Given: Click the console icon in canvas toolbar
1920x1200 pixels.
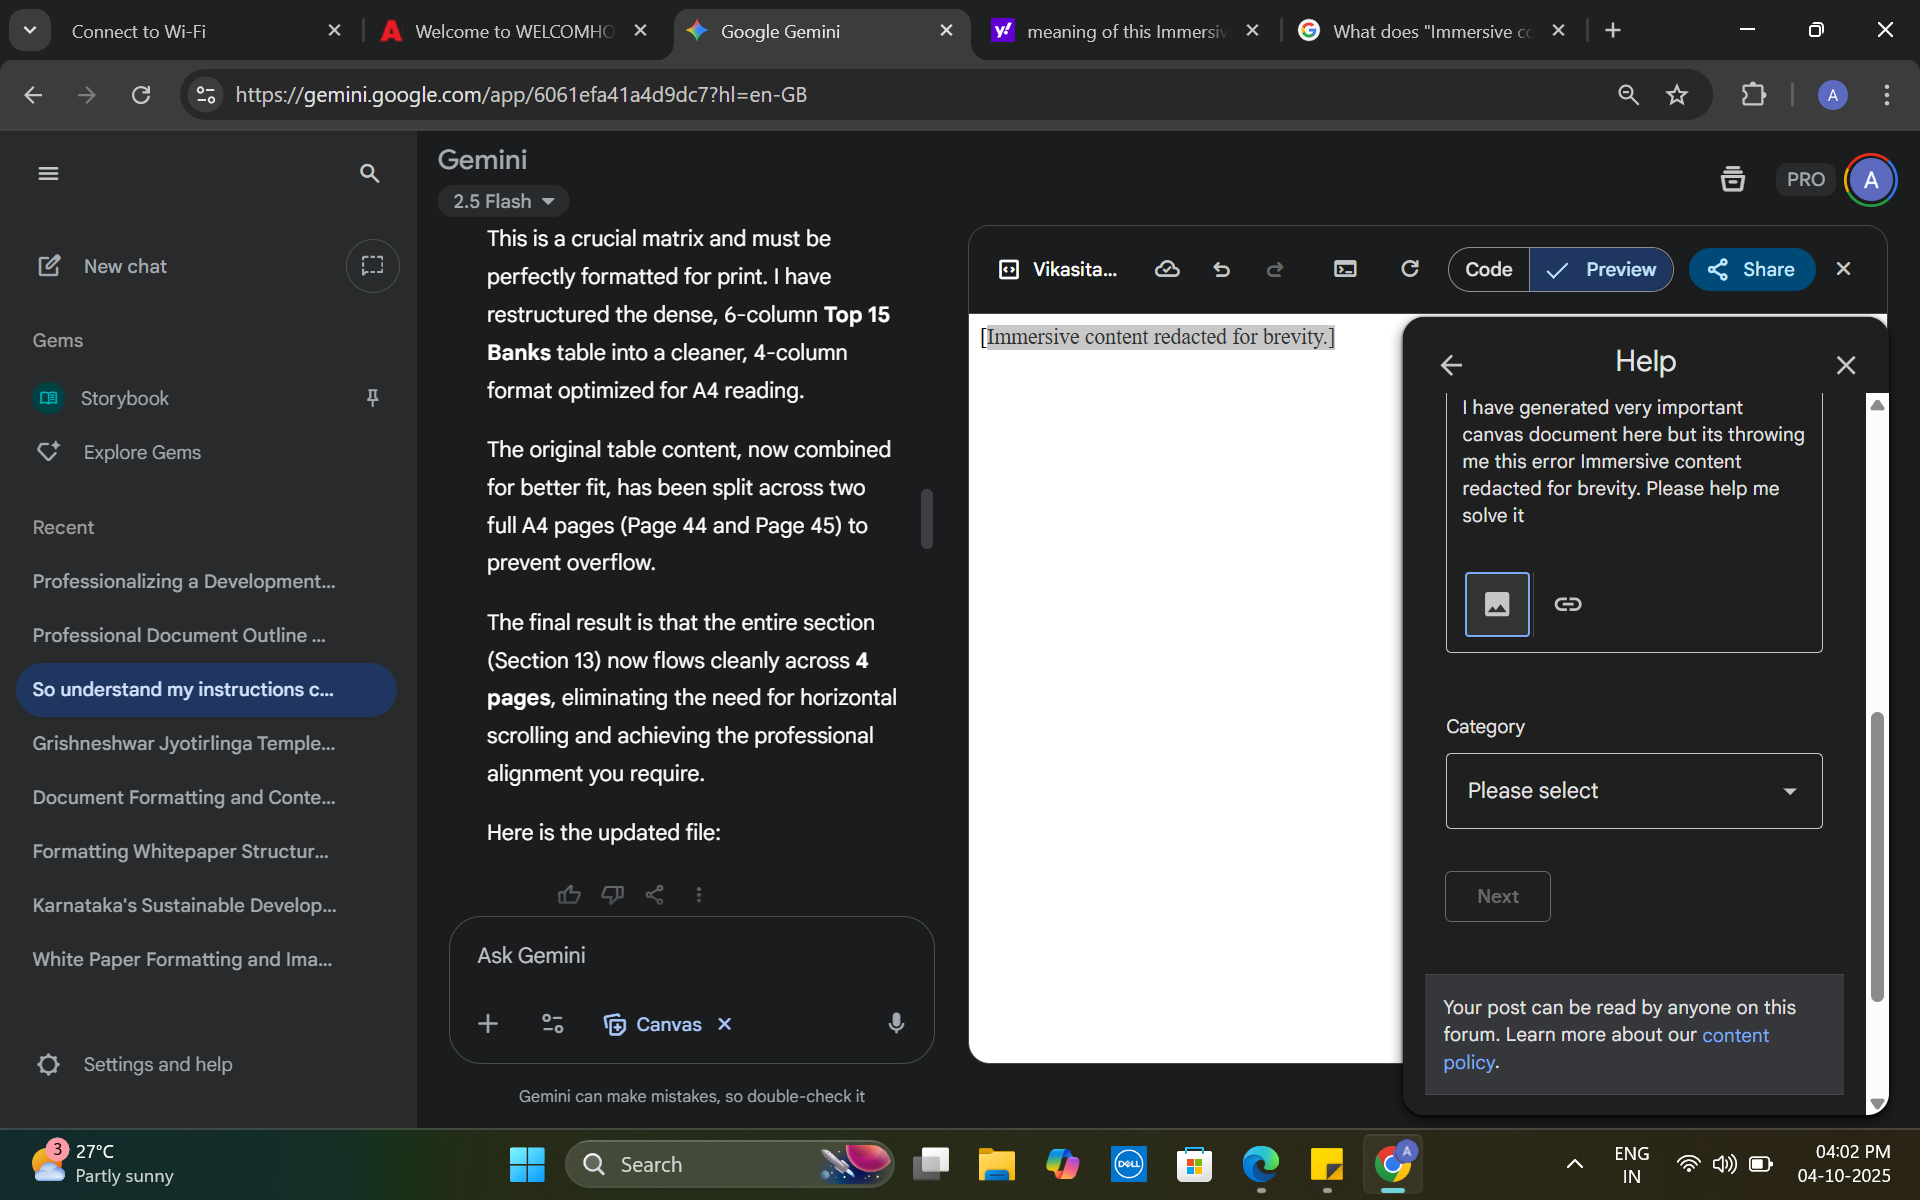Looking at the screenshot, I should coord(1345,269).
